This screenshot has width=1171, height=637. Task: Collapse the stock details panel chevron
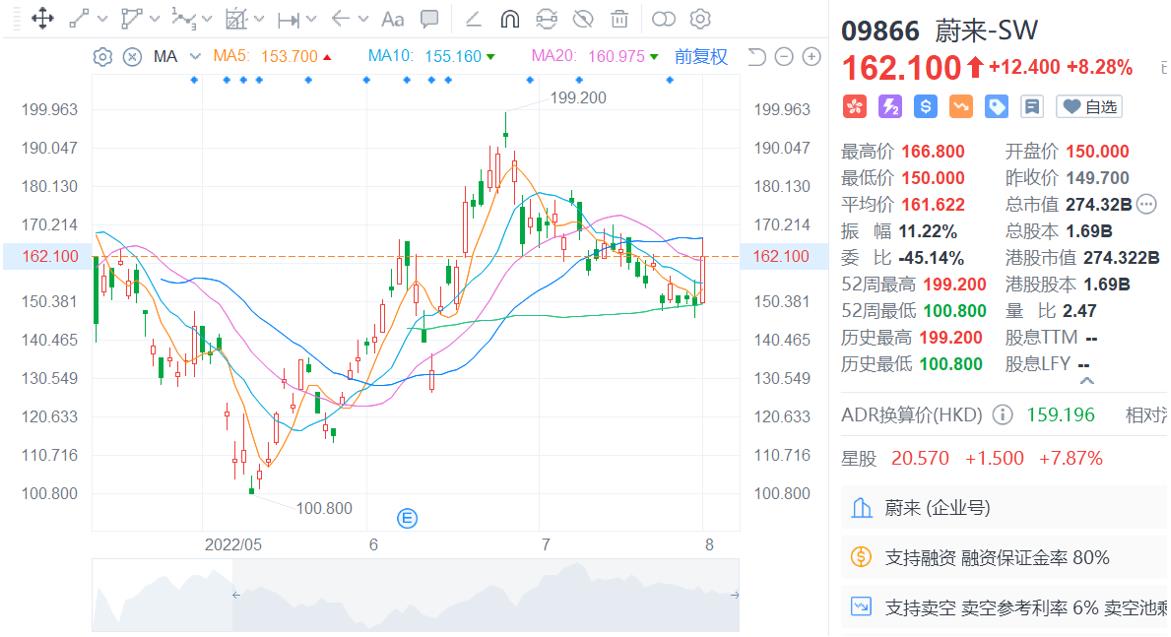tap(1086, 380)
